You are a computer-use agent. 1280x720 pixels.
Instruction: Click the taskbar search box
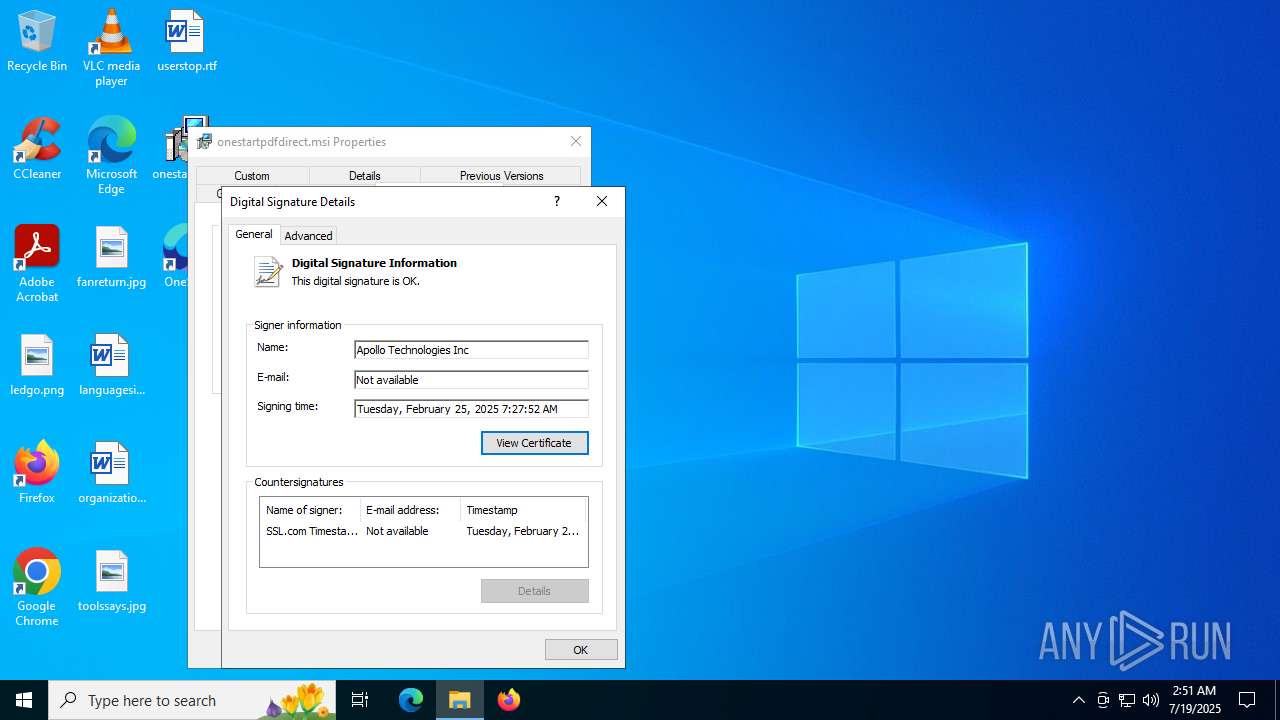pyautogui.click(x=192, y=700)
